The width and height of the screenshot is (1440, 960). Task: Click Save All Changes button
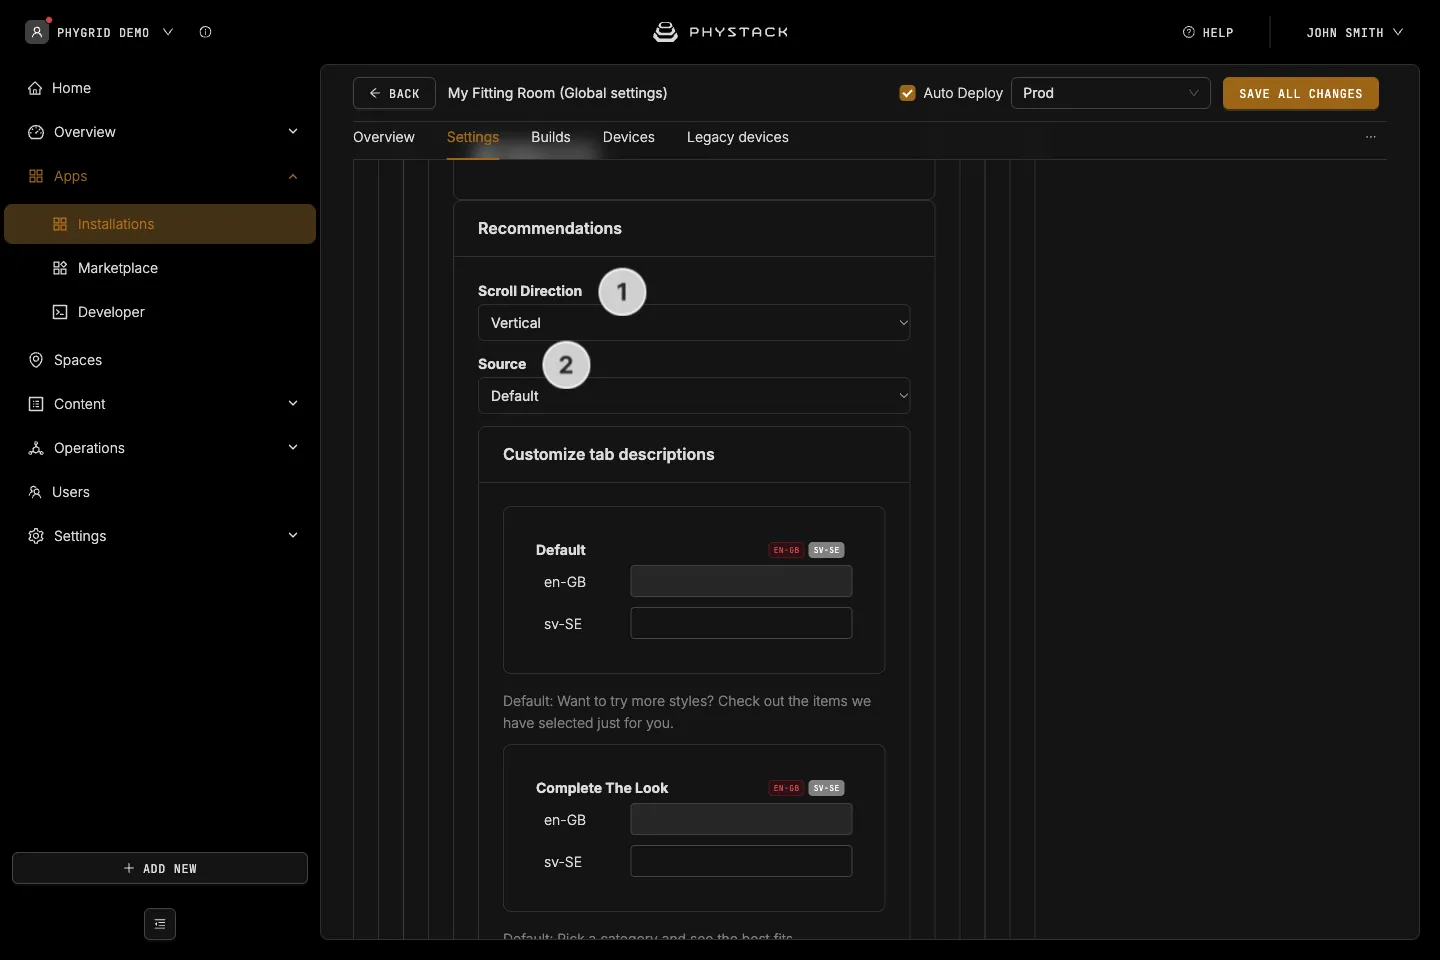(x=1301, y=93)
